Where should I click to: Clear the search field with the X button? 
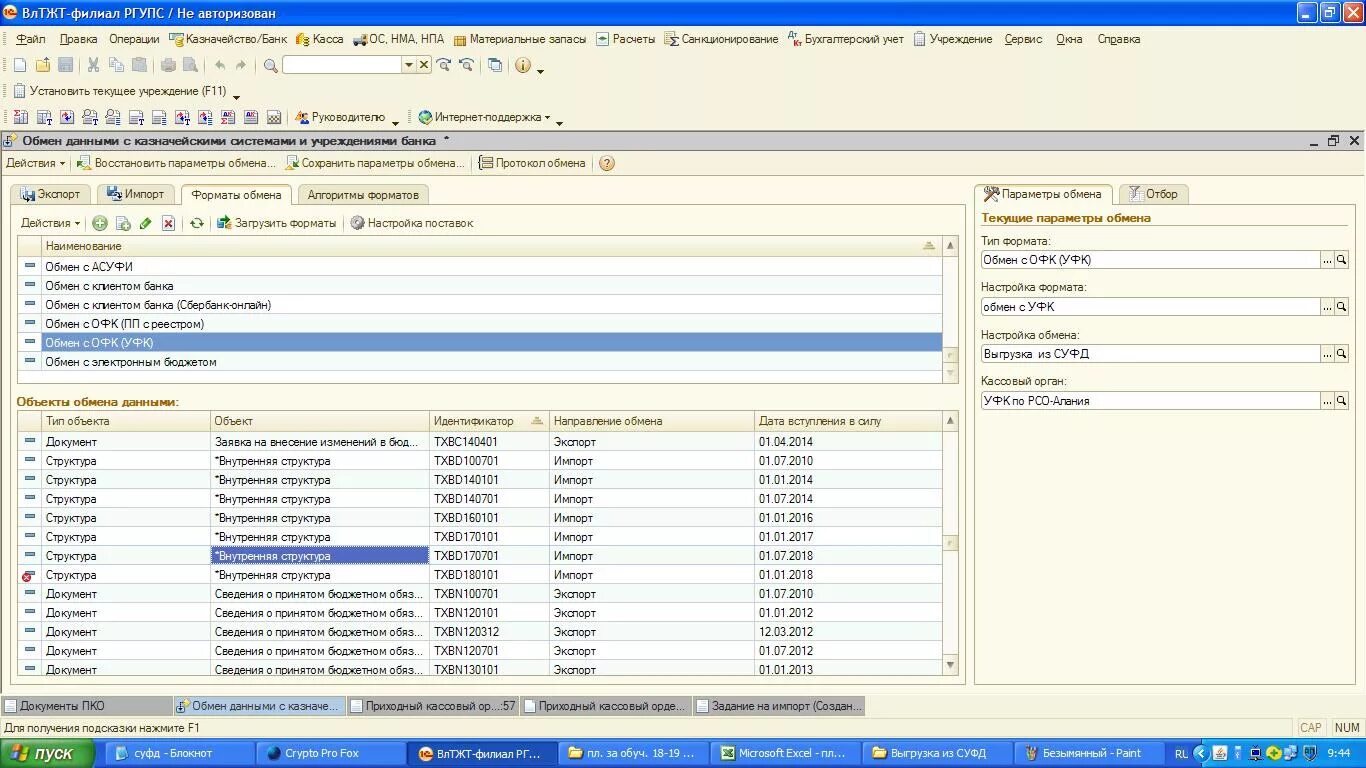(424, 65)
